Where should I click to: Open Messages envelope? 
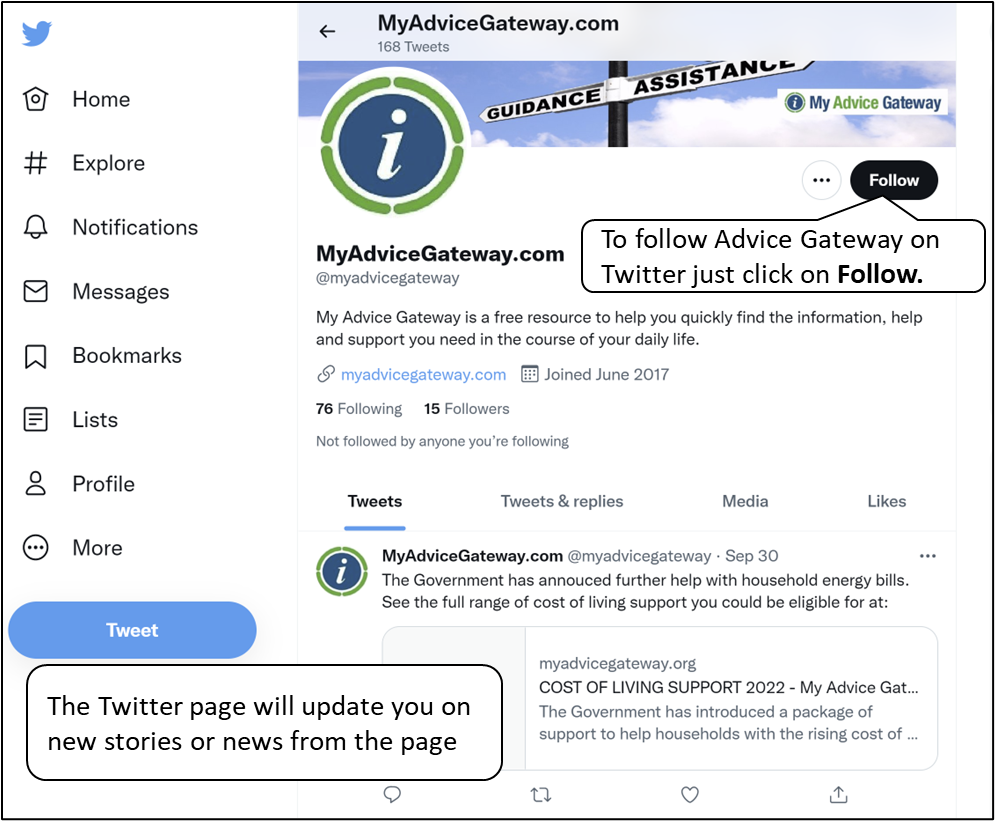pyautogui.click(x=96, y=291)
